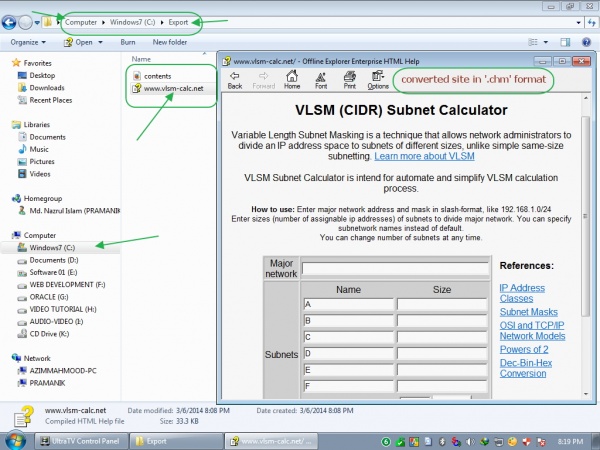
Task: Open Options in HTML Help toolbar
Action: (378, 80)
